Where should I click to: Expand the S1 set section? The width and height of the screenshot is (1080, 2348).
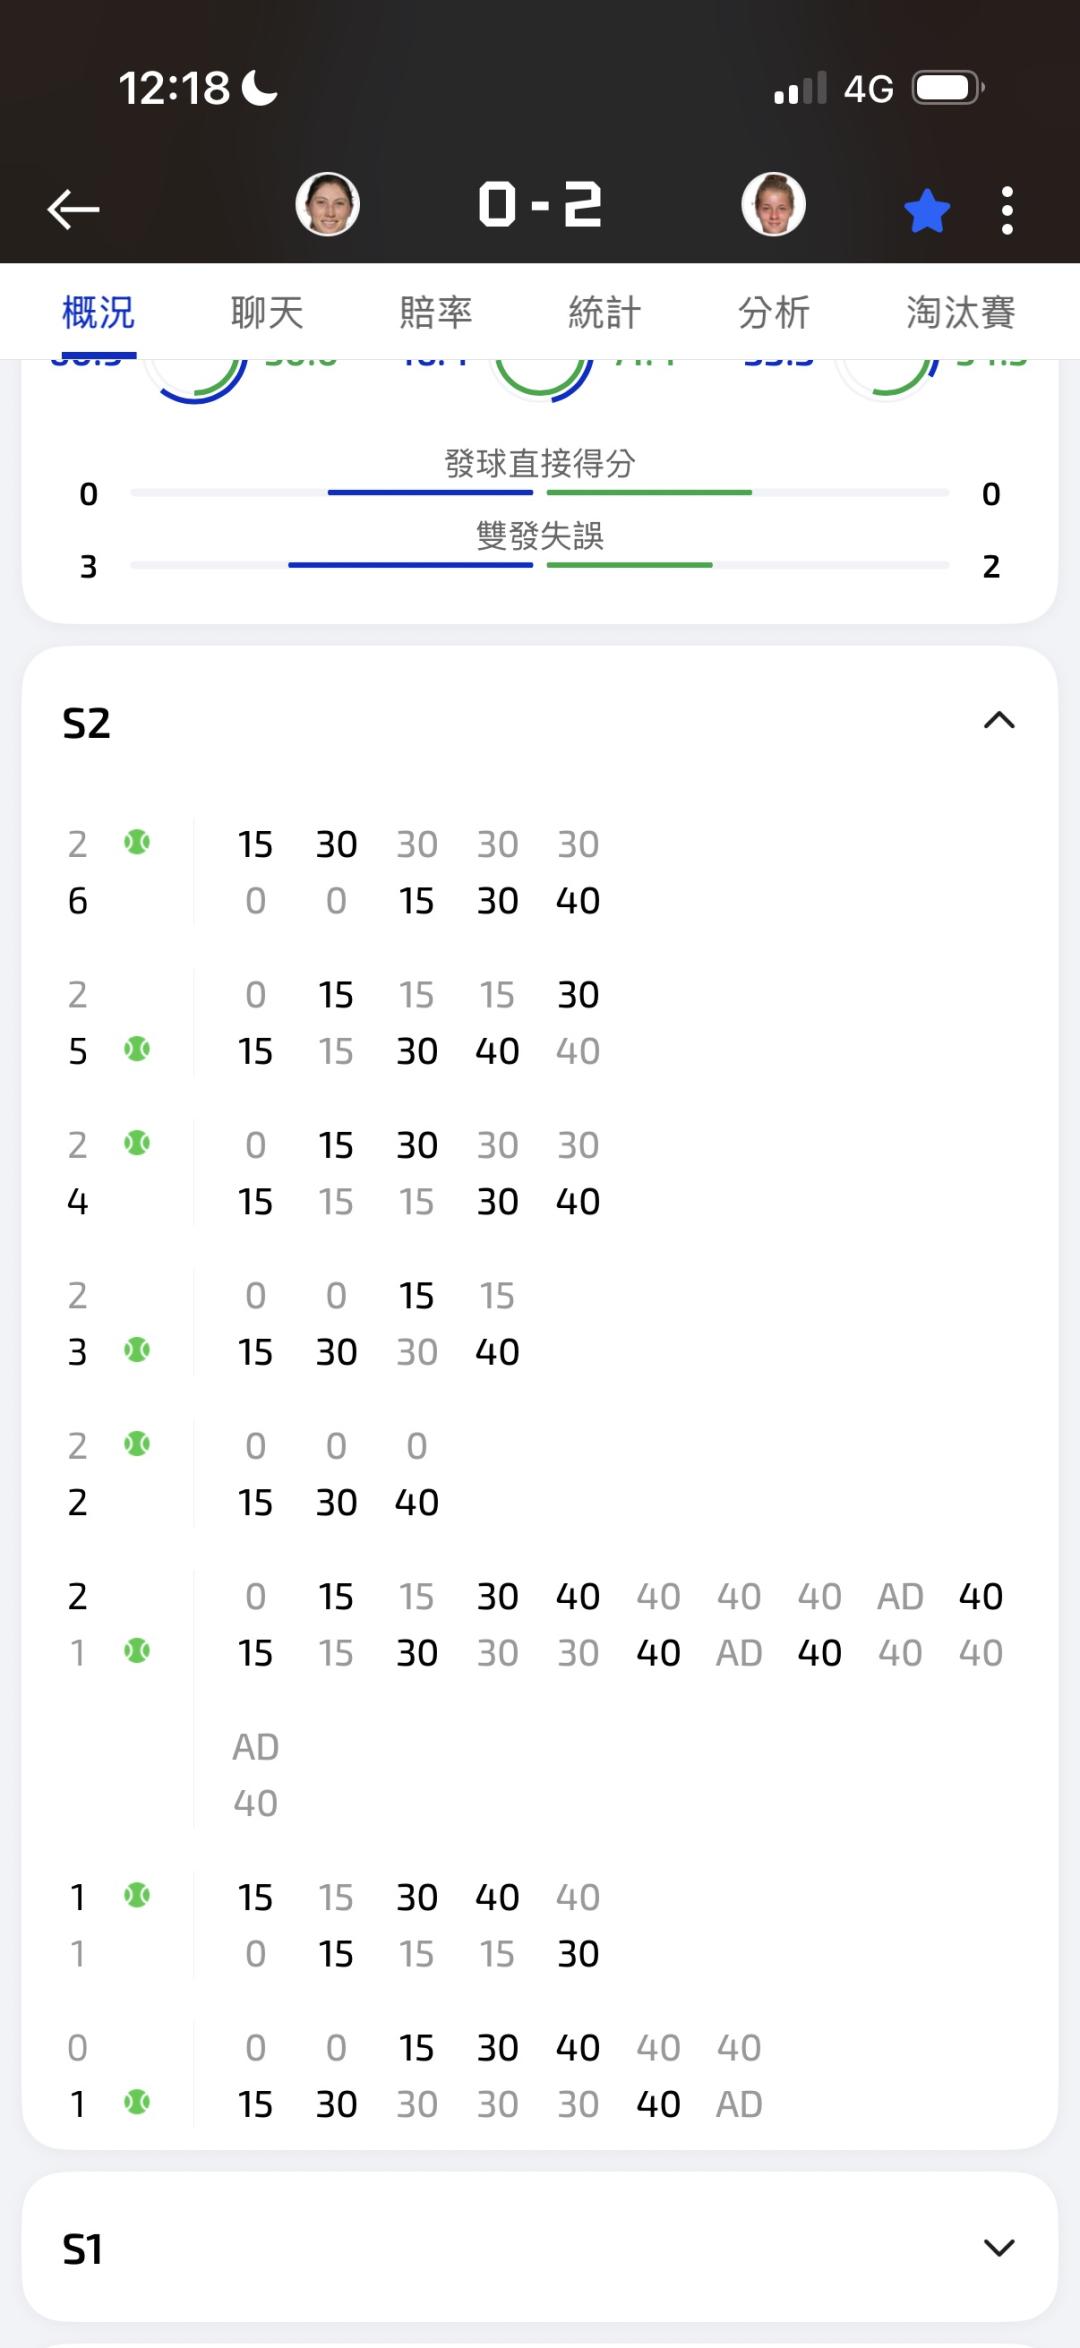pyautogui.click(x=999, y=2249)
